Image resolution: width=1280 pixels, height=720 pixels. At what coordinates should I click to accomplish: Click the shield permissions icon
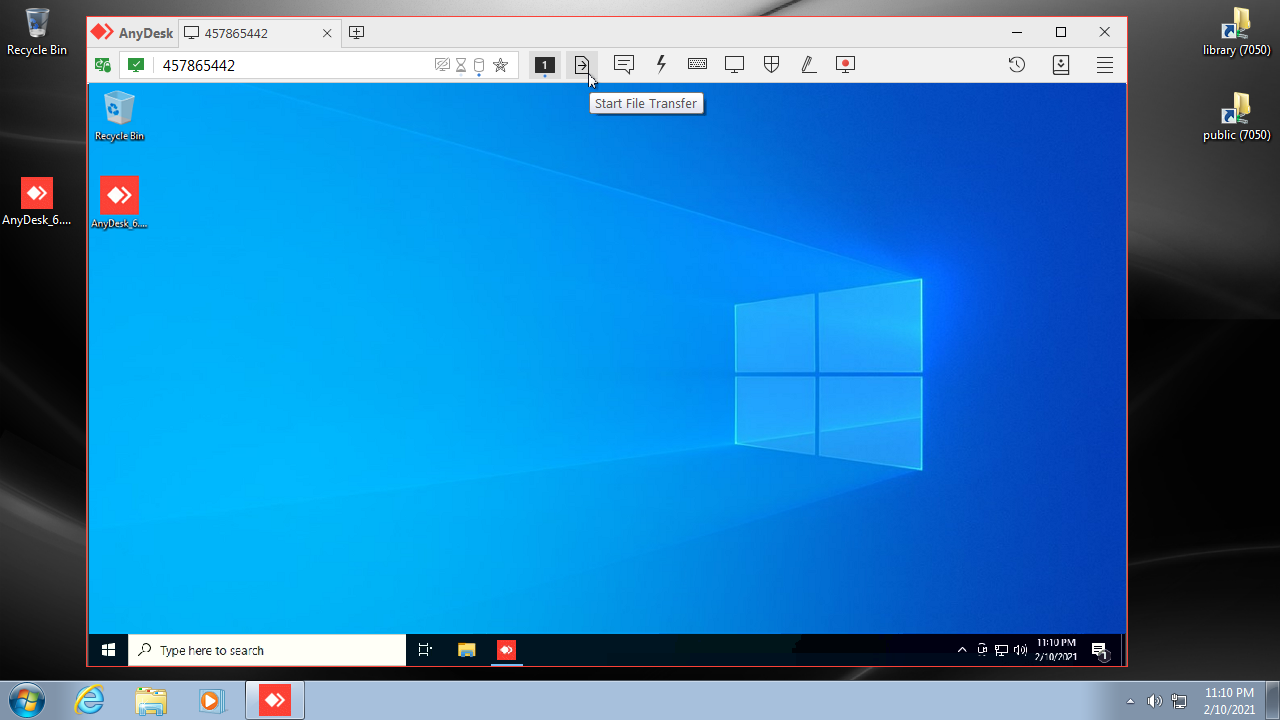tap(771, 65)
